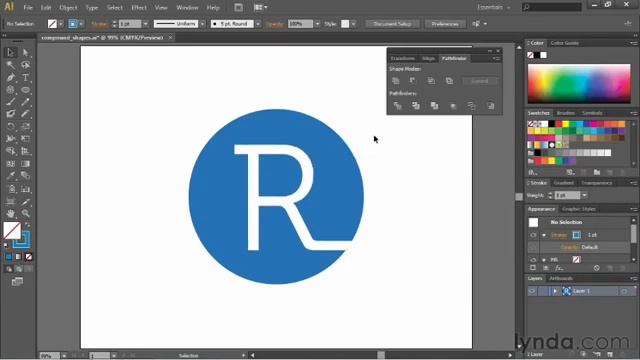Switch to the Gradient tab
640x360 pixels.
coord(564,183)
